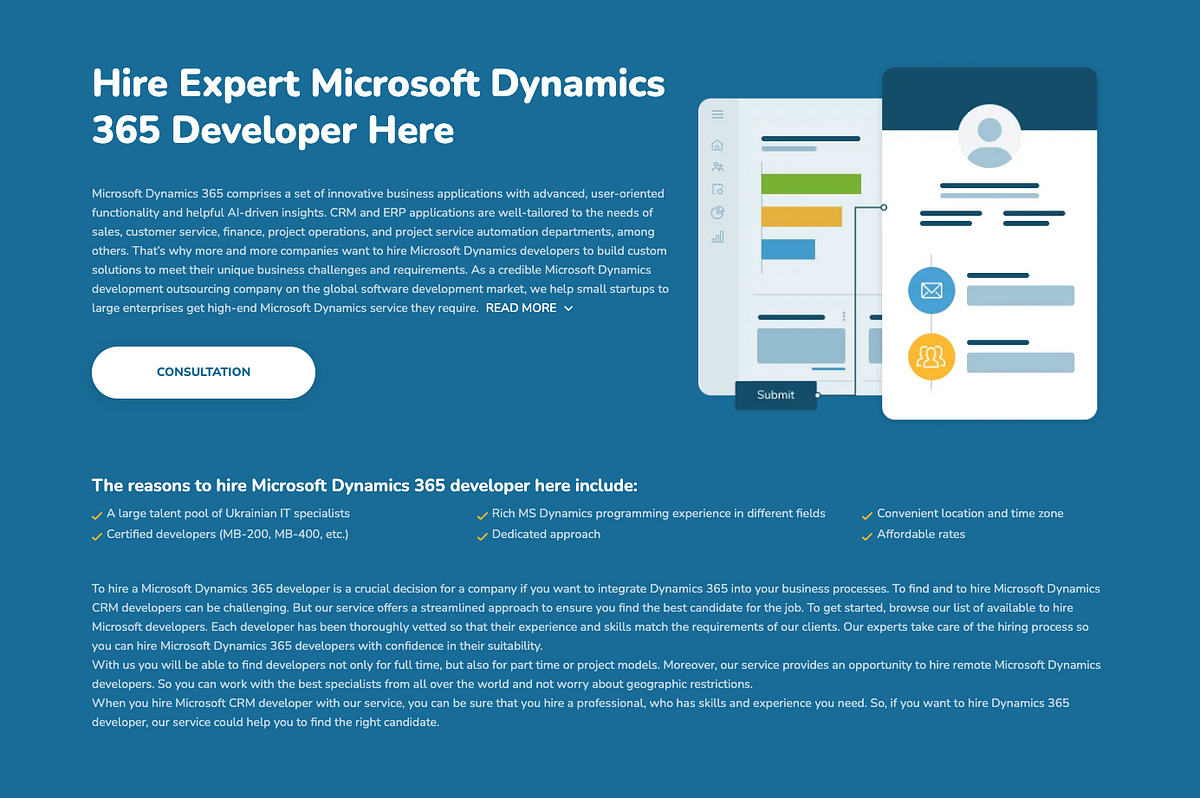Click the green progress bar in the chart
The width and height of the screenshot is (1200, 798).
(812, 184)
